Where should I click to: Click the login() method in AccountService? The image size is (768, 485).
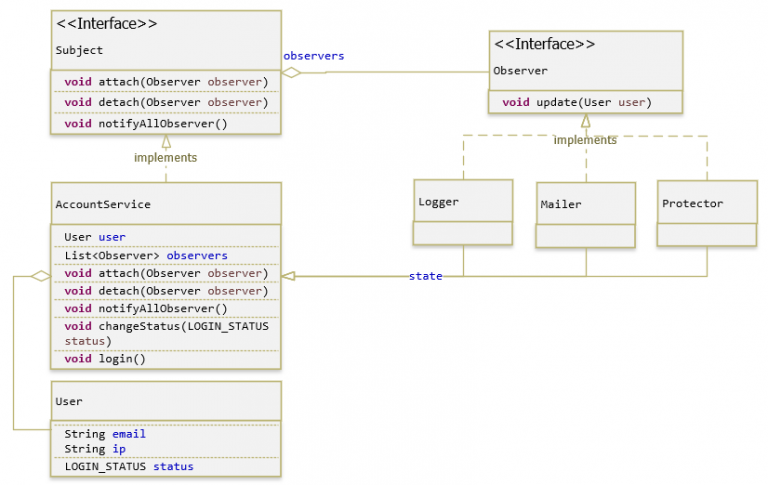pos(105,358)
